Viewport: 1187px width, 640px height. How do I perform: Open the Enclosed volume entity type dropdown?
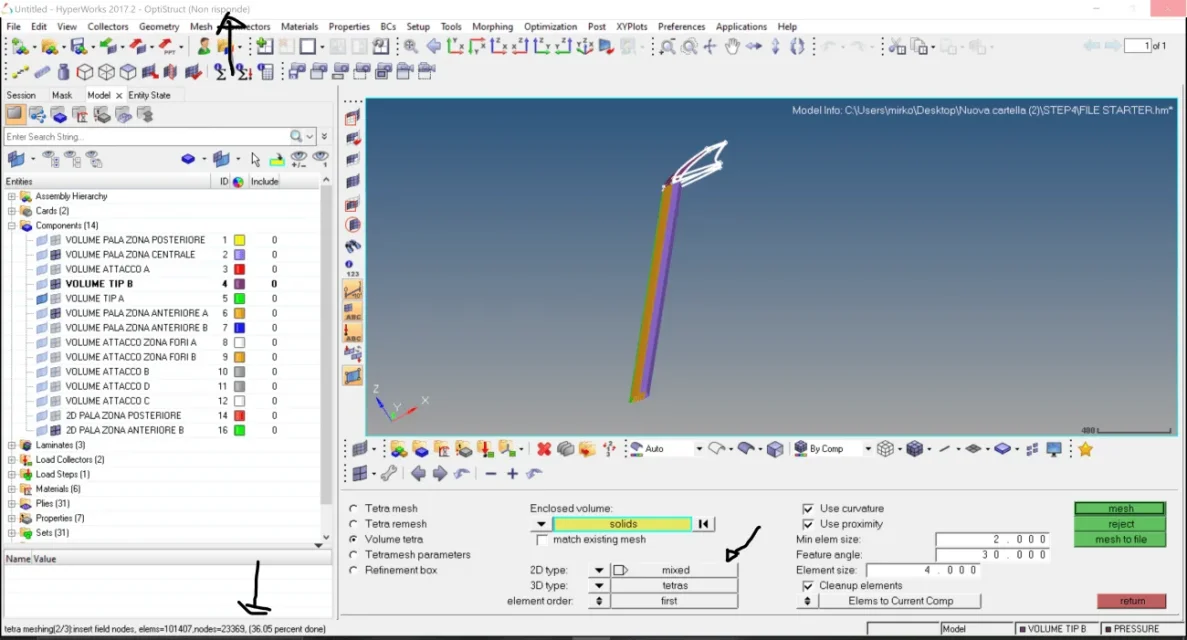[x=541, y=524]
